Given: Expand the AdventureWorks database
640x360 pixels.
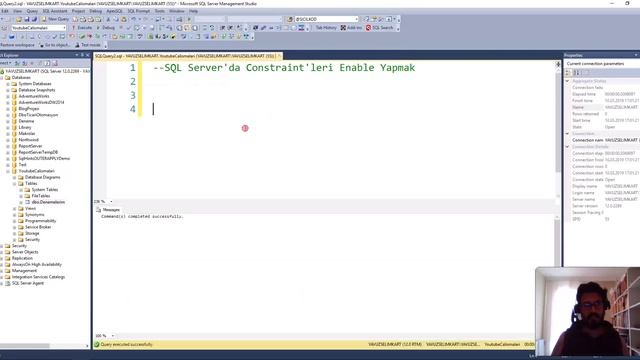Looking at the screenshot, I should tap(8, 96).
